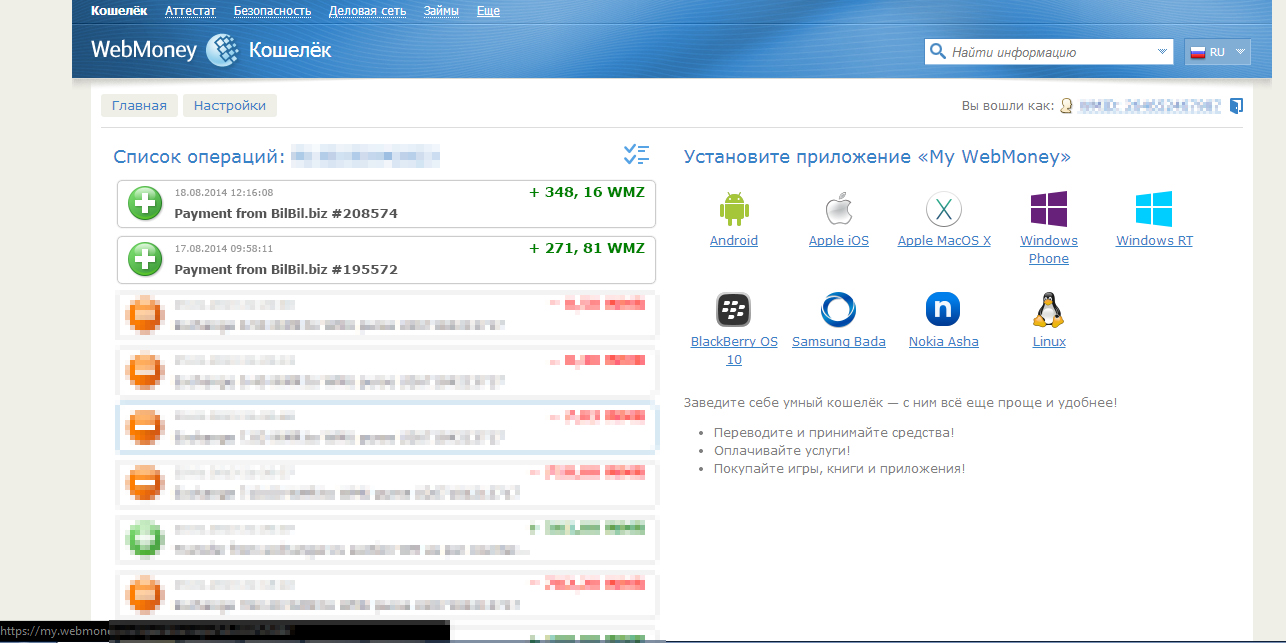Click green plus icon of payment #208574
The width and height of the screenshot is (1286, 643).
[145, 204]
